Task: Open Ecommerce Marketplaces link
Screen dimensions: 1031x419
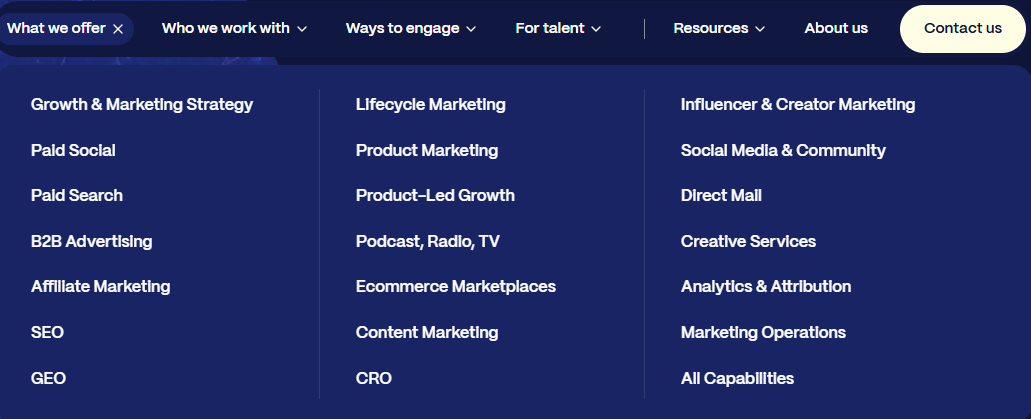Action: click(x=456, y=286)
